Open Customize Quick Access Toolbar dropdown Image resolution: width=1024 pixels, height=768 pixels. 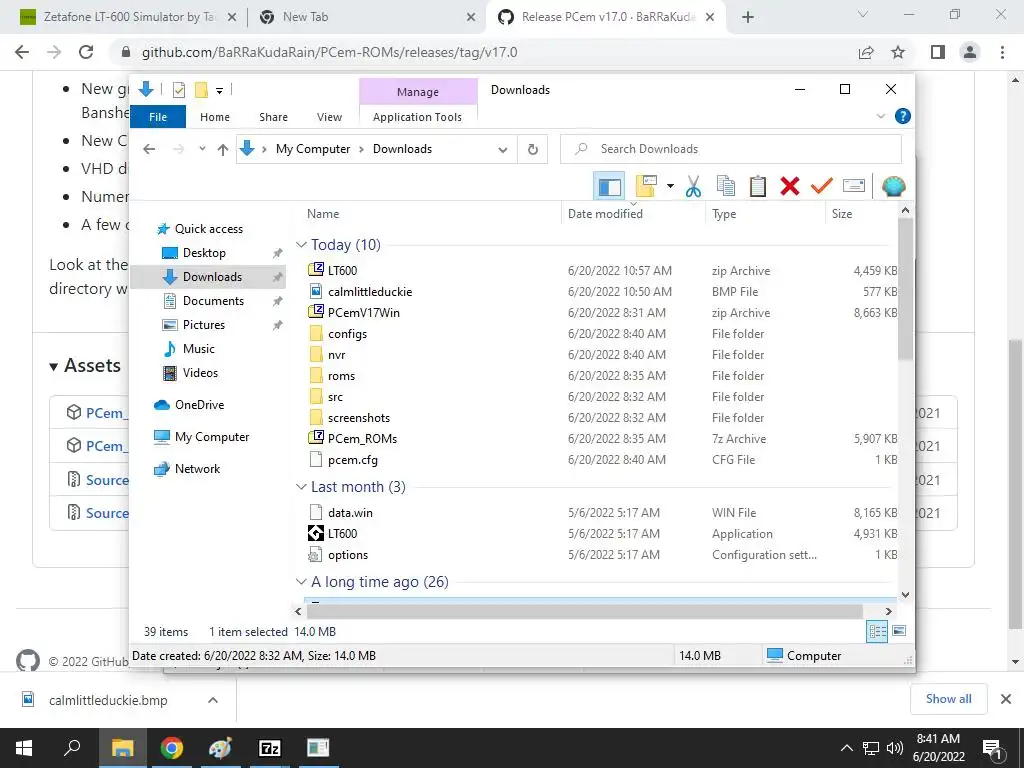[219, 91]
